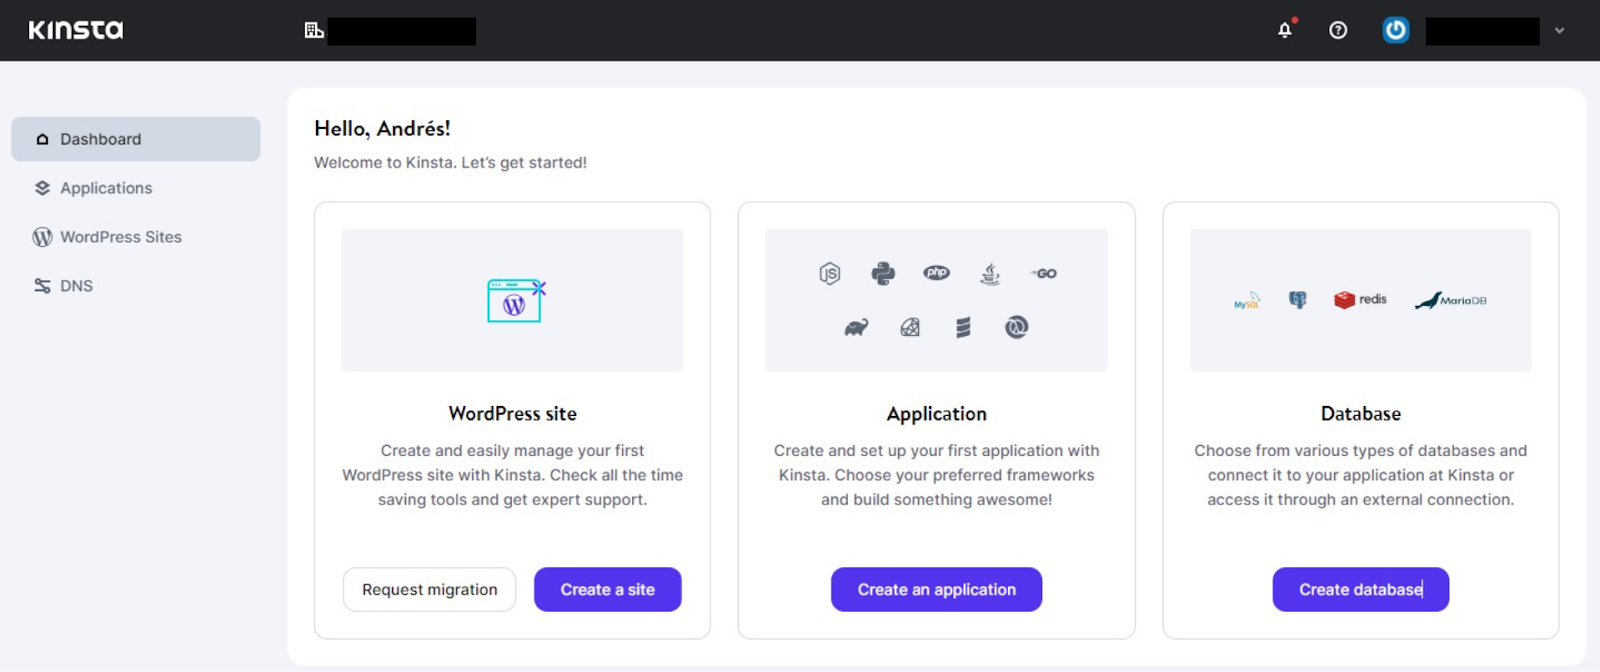Click the circular logo ending Application icons
Image resolution: width=1600 pixels, height=672 pixels.
(1017, 327)
